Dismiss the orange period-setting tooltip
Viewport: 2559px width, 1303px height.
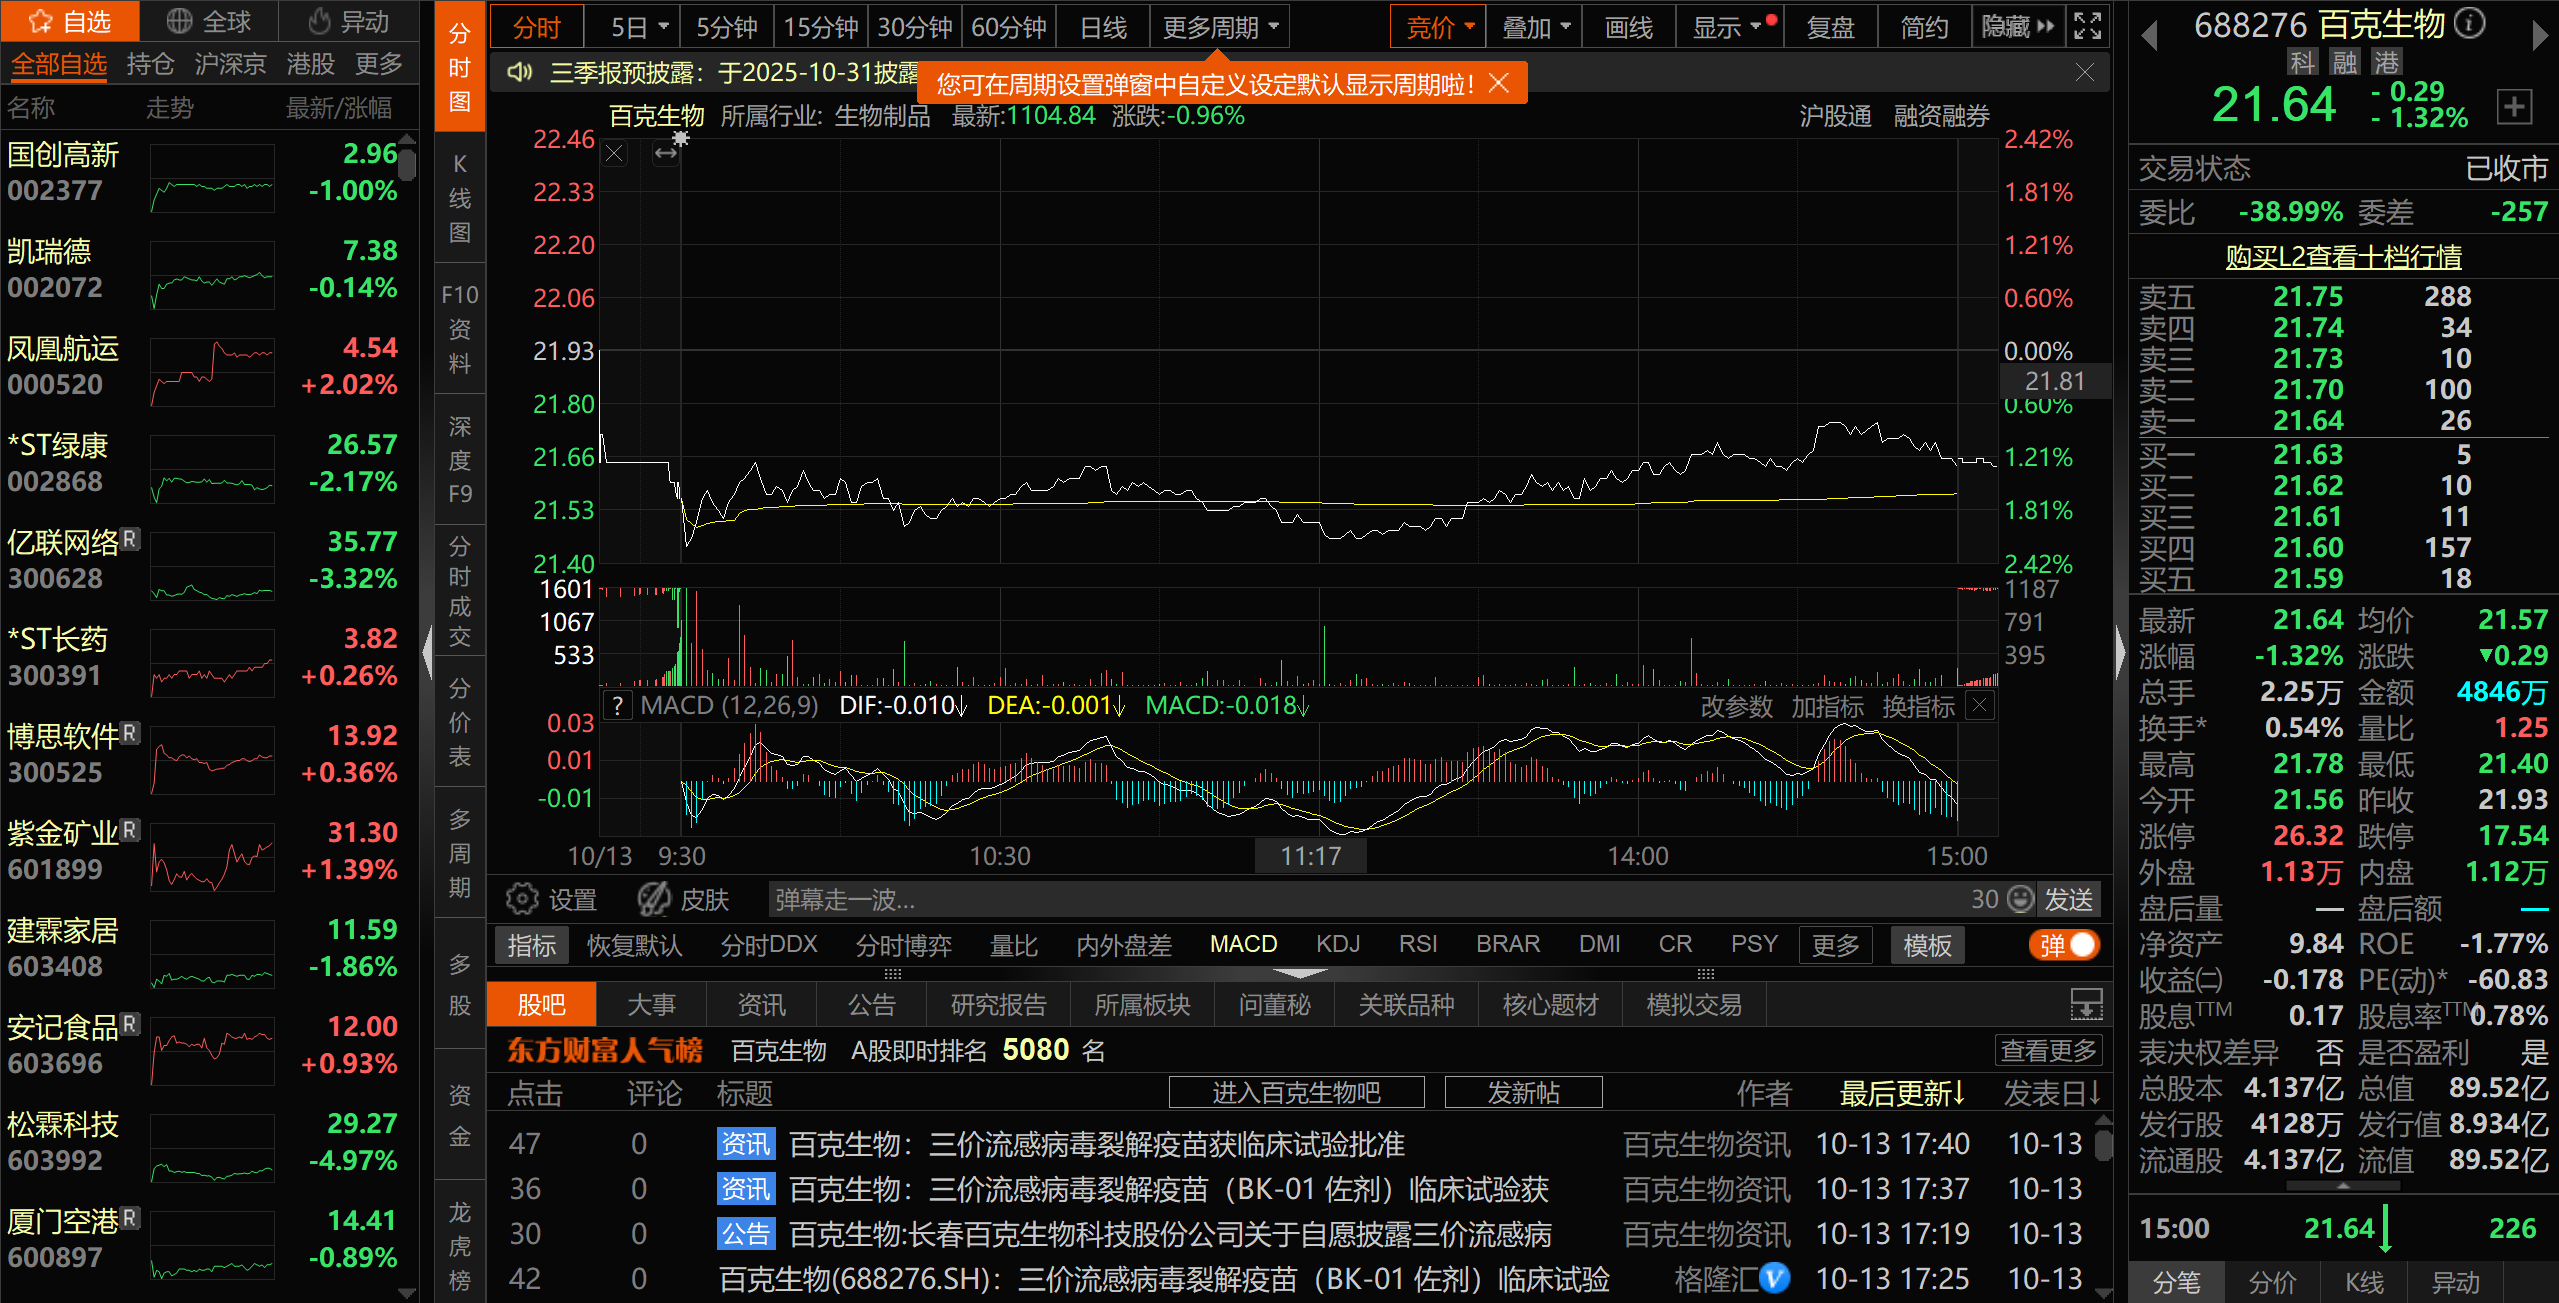(x=1498, y=83)
